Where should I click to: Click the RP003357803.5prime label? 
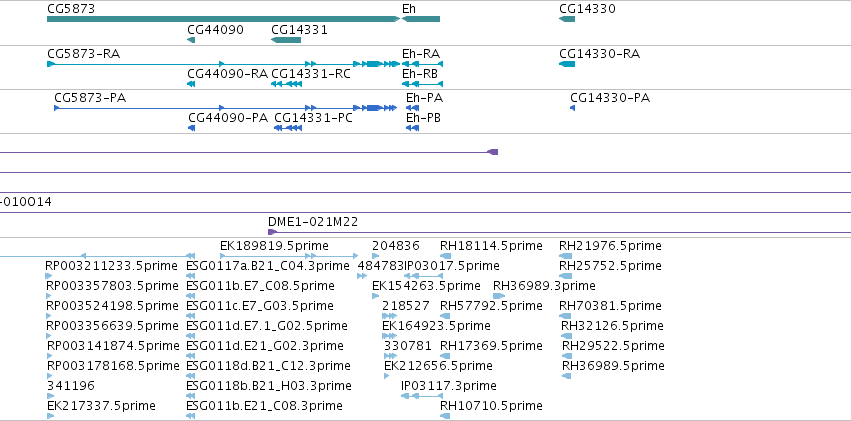click(x=113, y=286)
